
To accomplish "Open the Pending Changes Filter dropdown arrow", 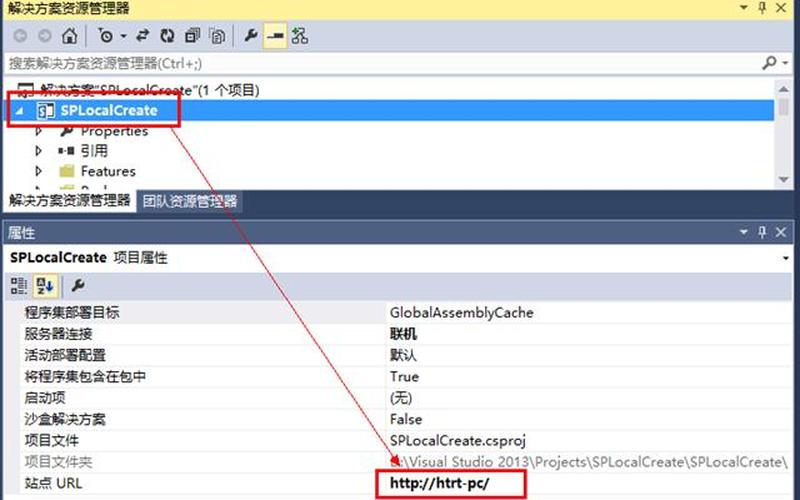I will (123, 36).
